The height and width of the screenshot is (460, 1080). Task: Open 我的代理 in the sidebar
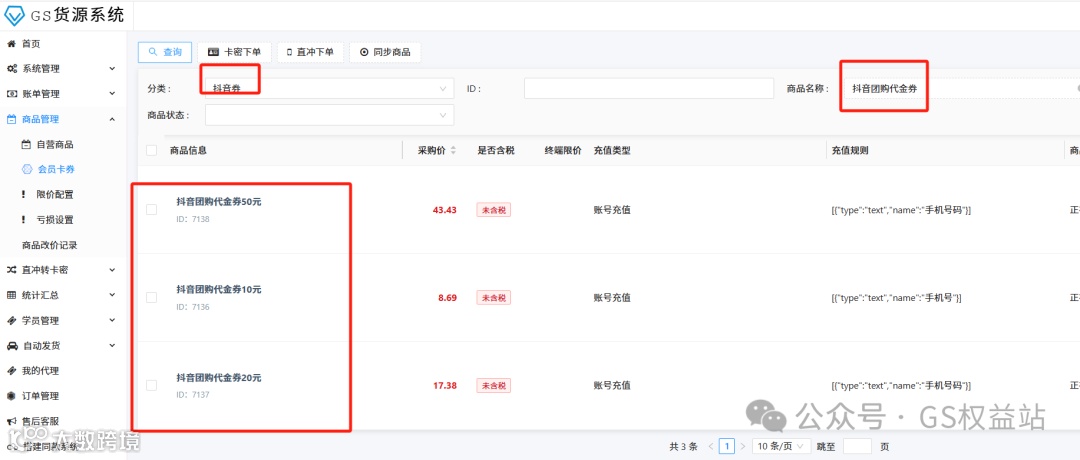(x=41, y=371)
